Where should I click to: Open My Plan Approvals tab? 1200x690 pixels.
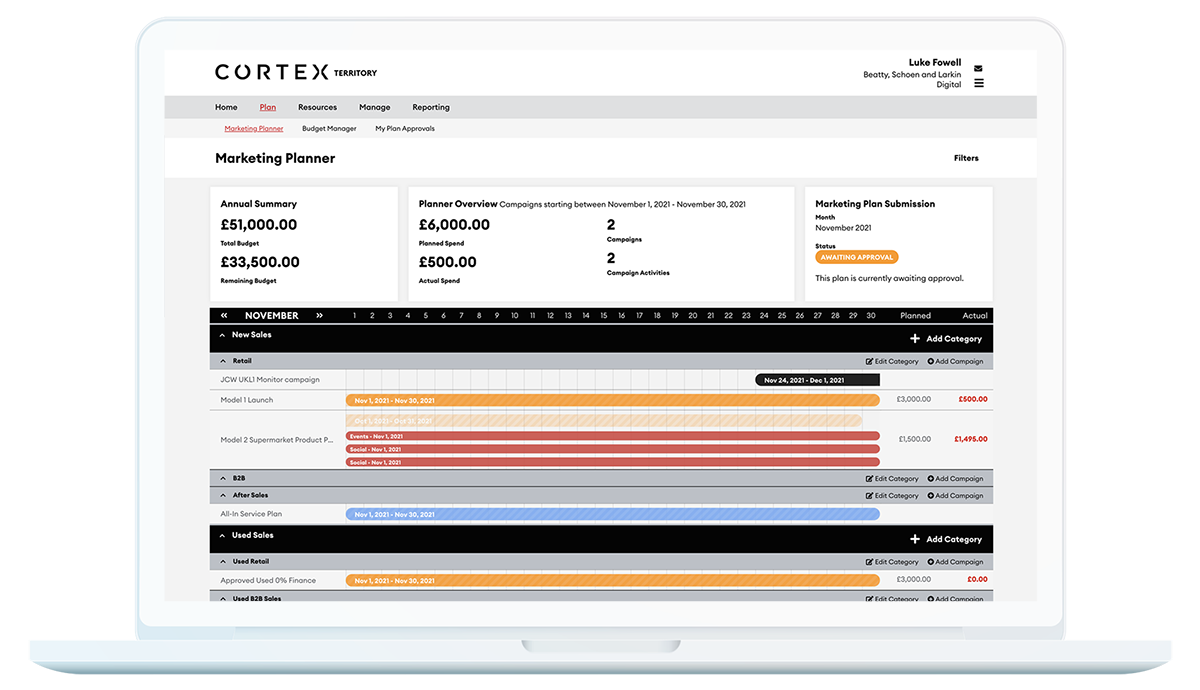click(x=404, y=129)
